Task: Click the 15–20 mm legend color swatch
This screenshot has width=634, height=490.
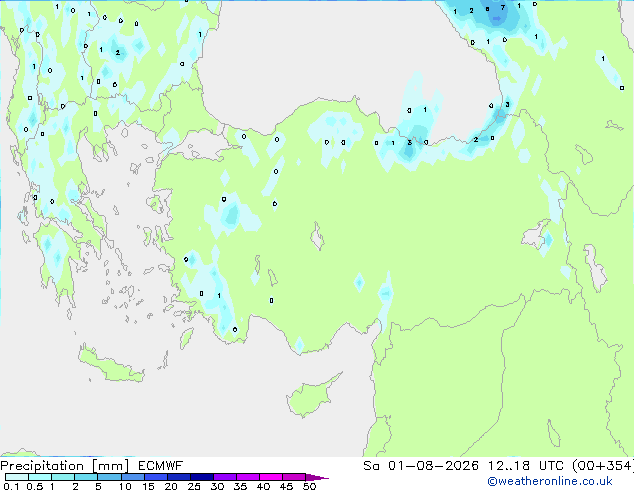Action: [155, 477]
